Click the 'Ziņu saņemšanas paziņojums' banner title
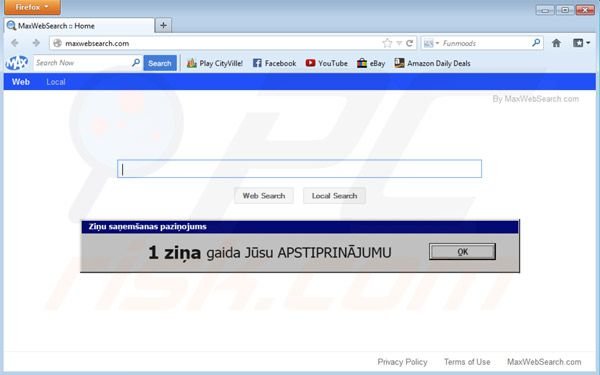600x375 pixels. click(x=148, y=227)
